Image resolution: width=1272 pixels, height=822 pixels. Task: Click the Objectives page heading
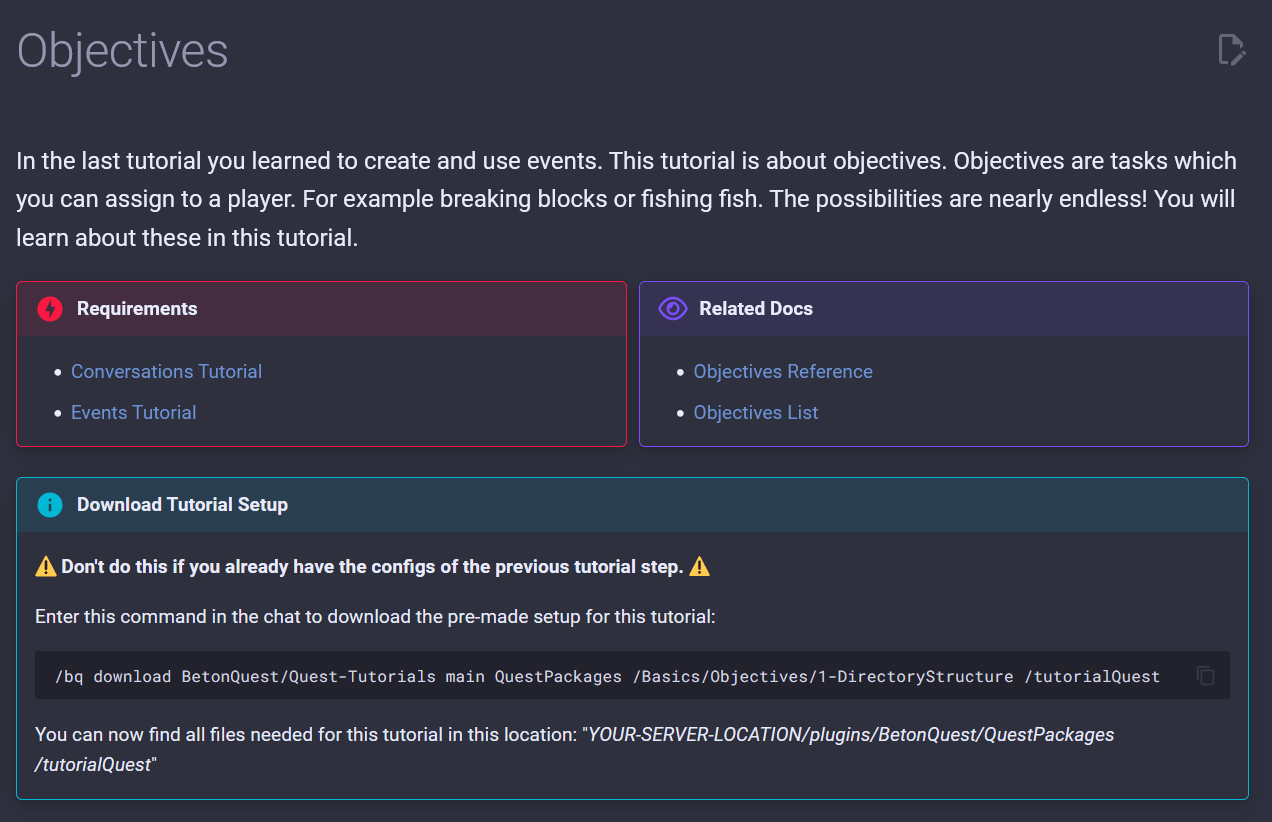click(123, 51)
